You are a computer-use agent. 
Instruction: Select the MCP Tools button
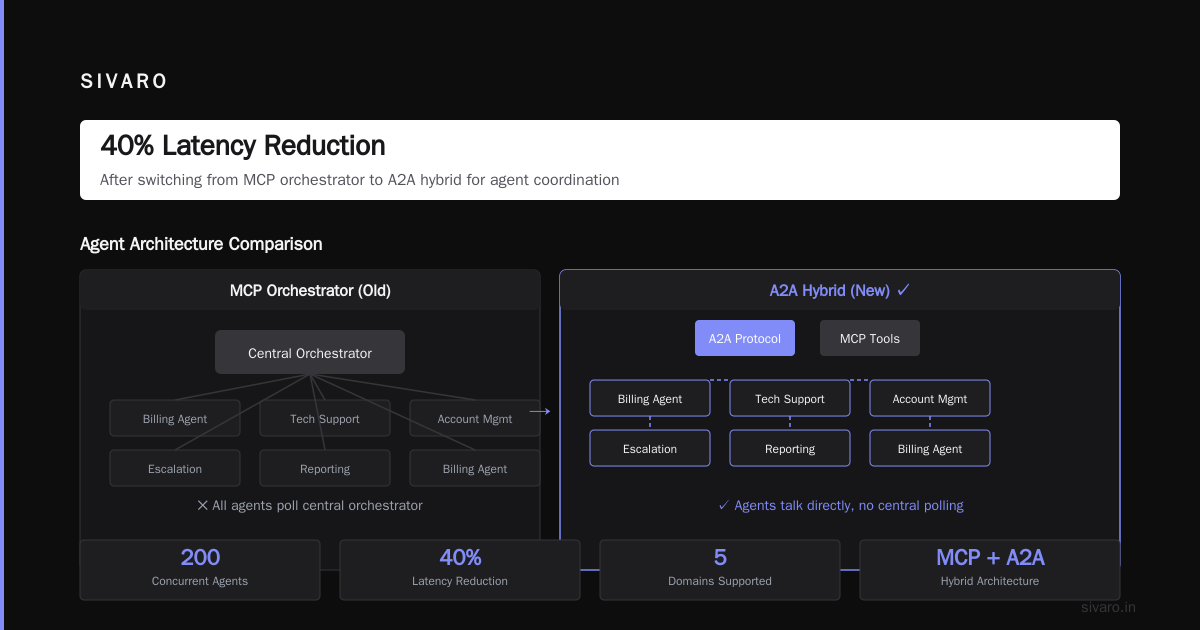coord(870,338)
